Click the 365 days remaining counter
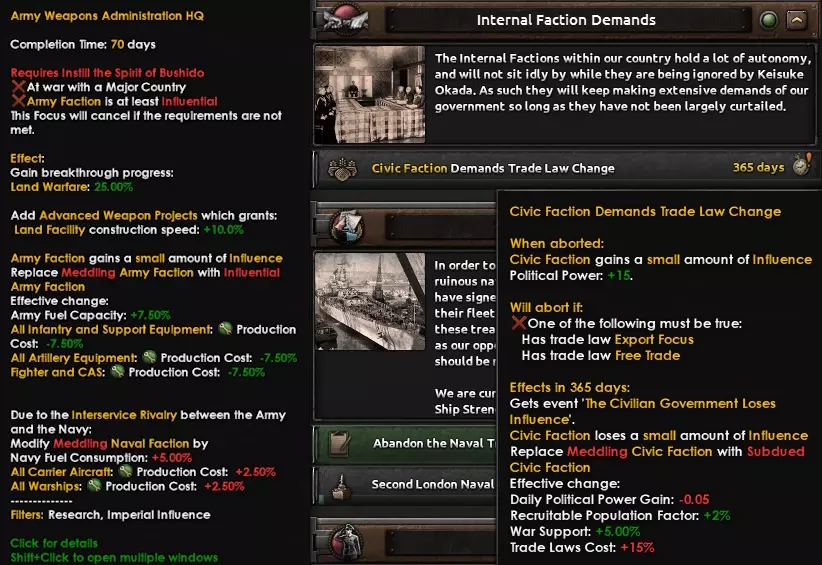This screenshot has height=565, width=822. [x=758, y=167]
